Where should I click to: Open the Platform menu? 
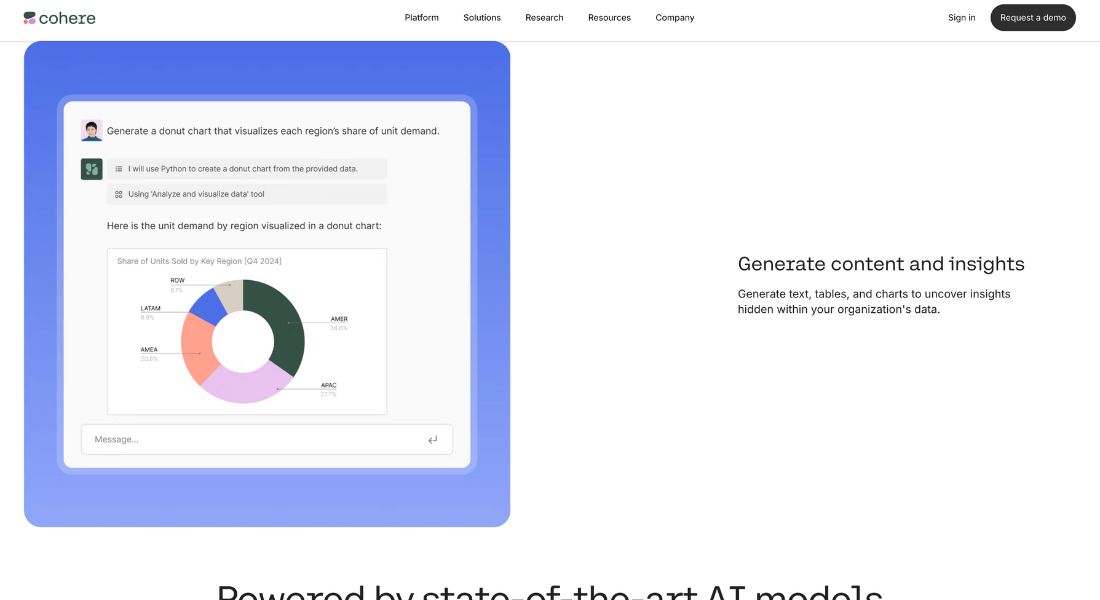422,18
